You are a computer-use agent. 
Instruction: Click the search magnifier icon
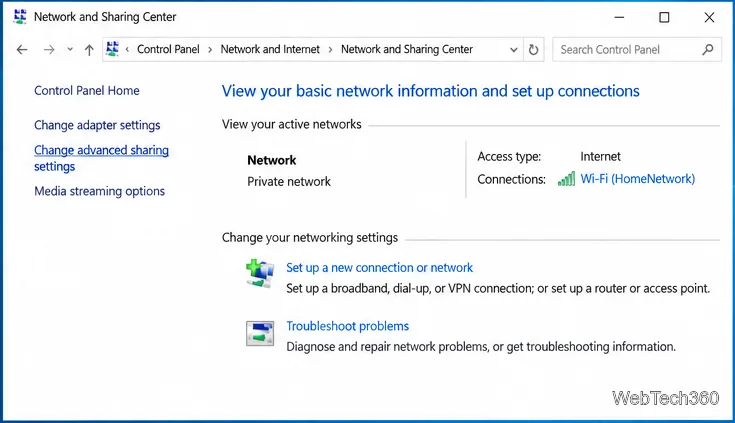[708, 50]
